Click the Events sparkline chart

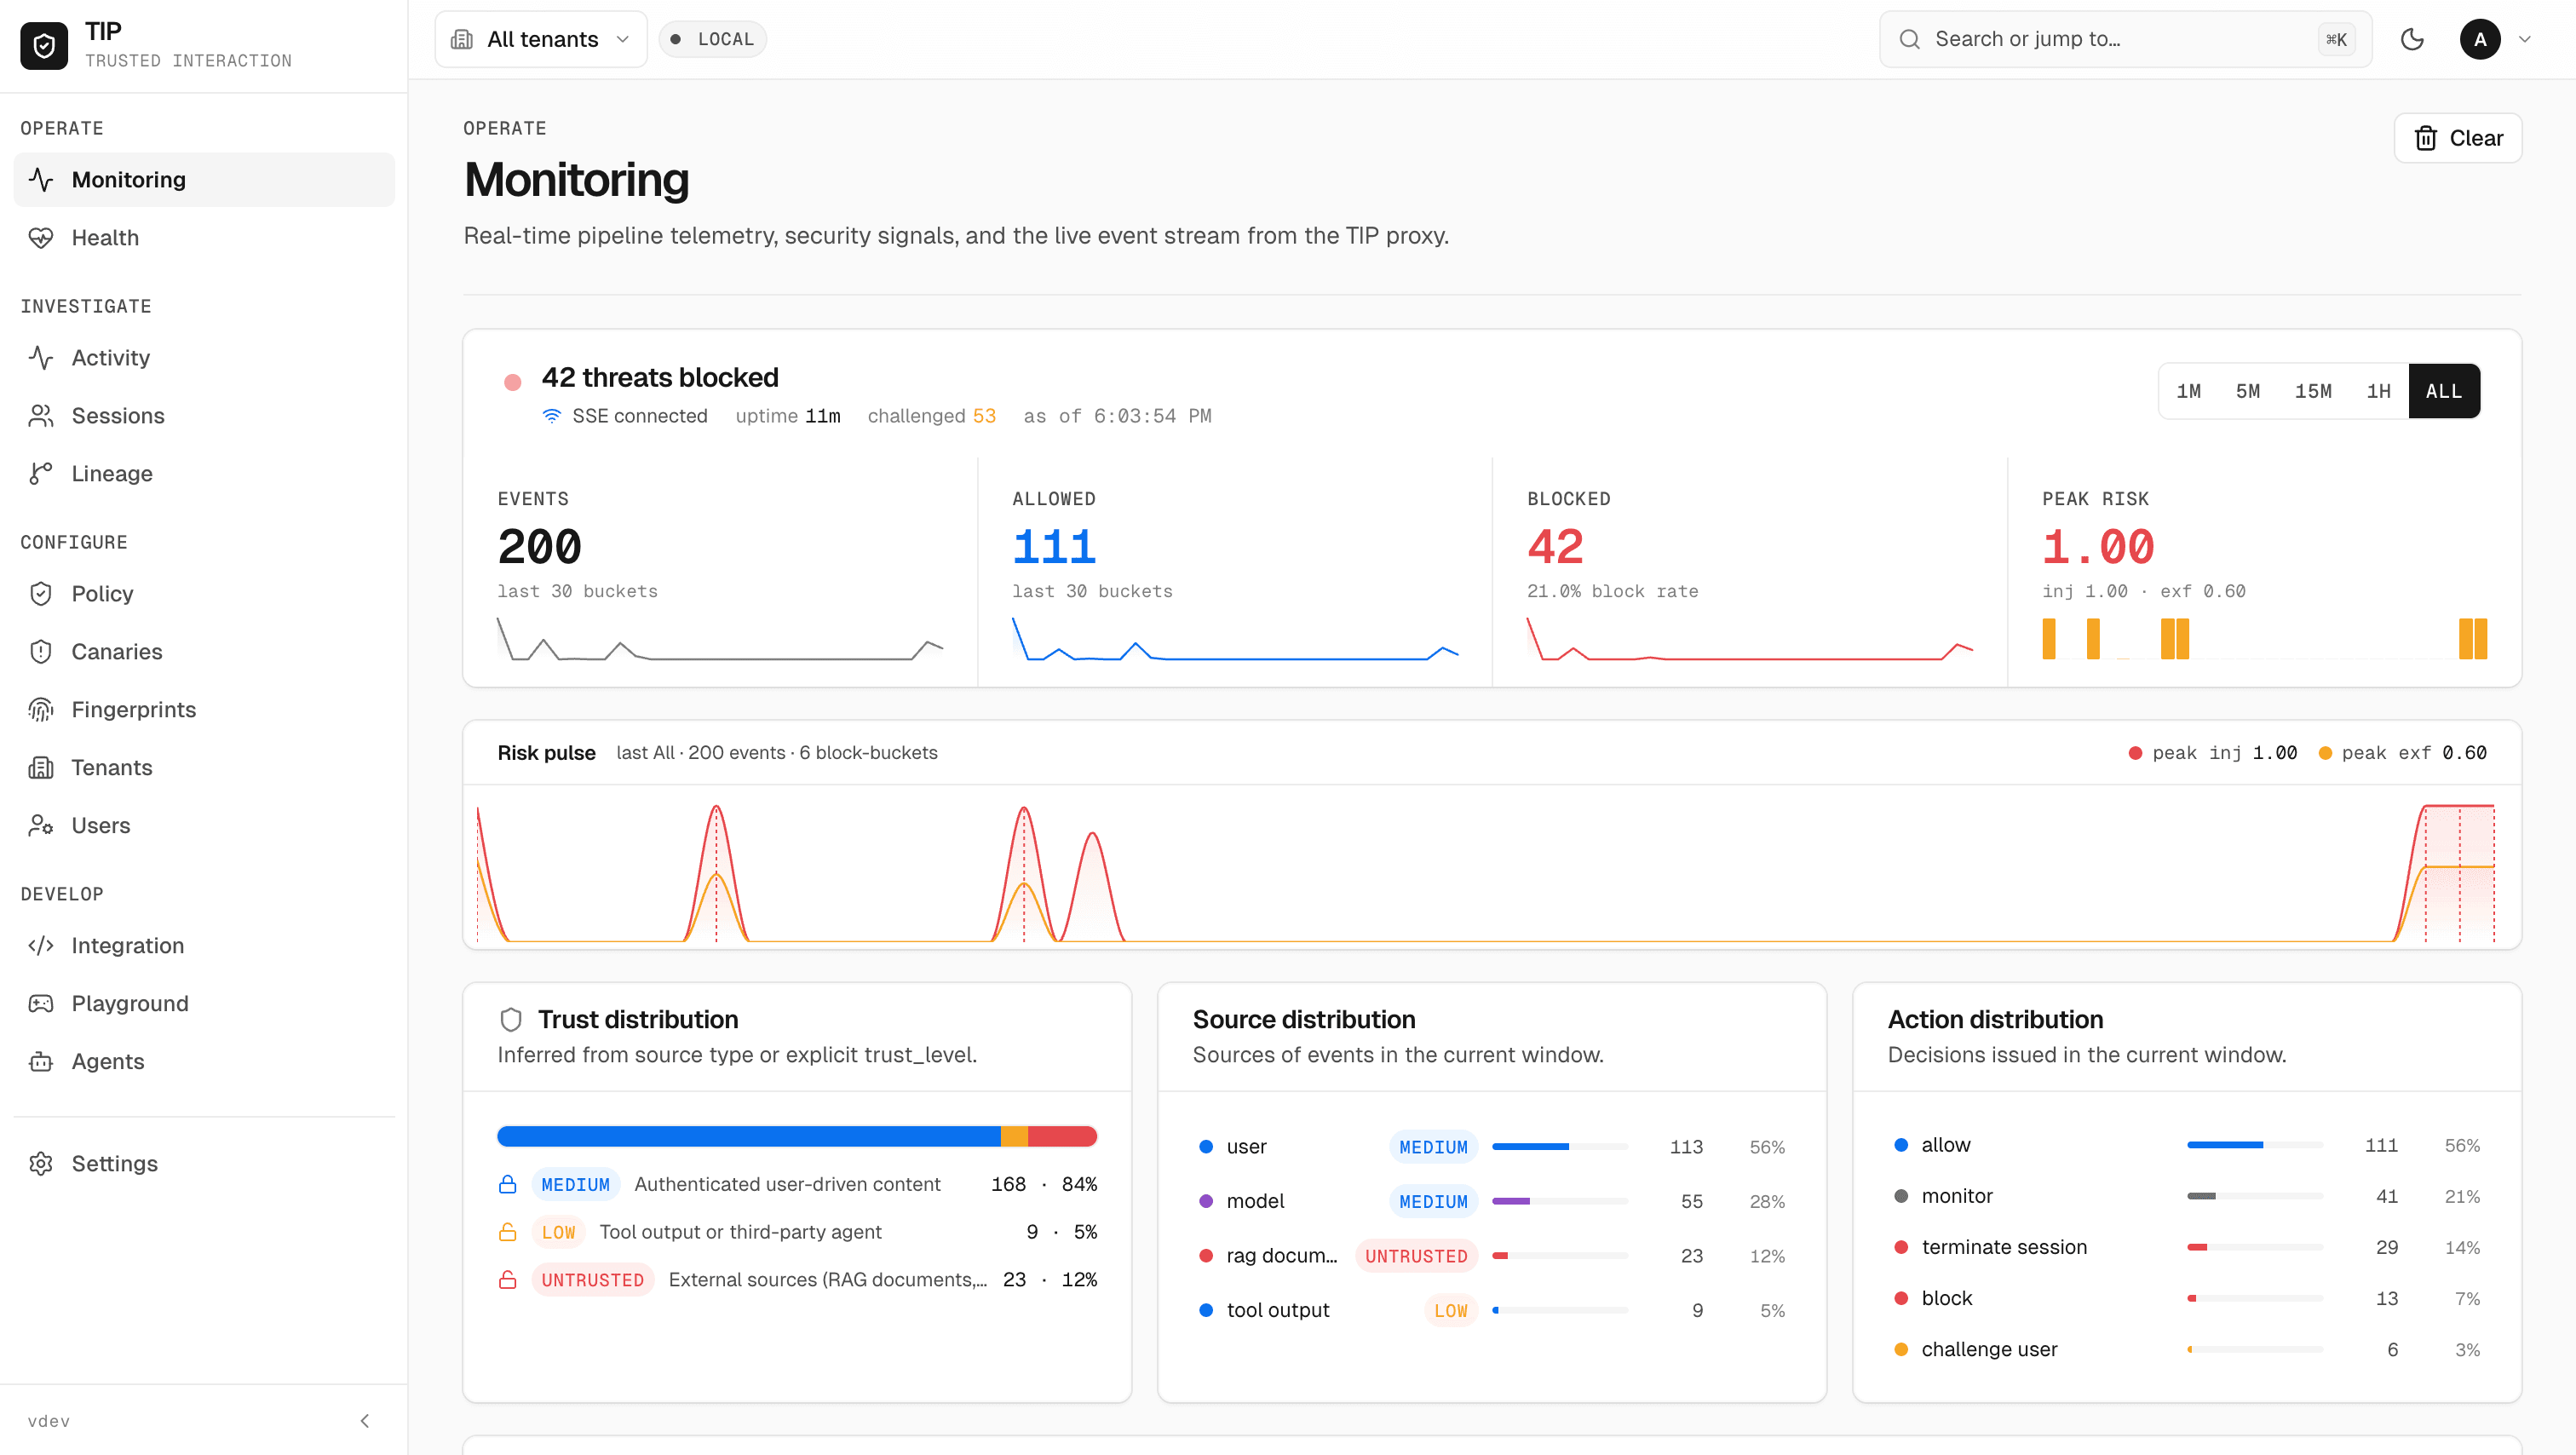click(720, 639)
